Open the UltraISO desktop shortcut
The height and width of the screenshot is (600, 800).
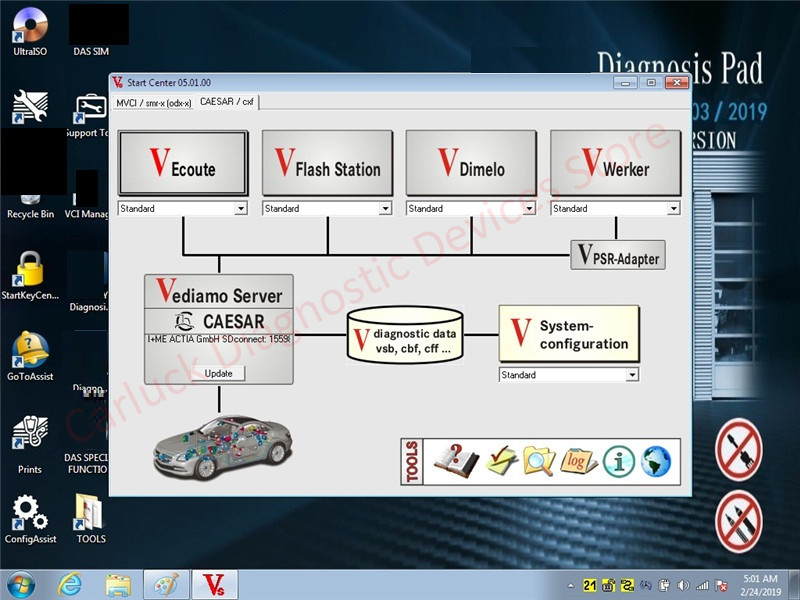[x=30, y=32]
